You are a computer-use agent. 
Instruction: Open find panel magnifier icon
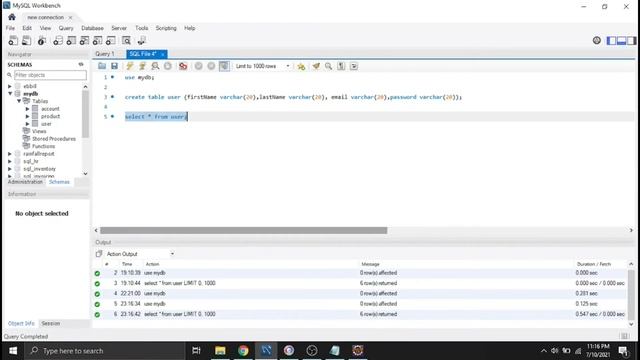pyautogui.click(x=329, y=66)
